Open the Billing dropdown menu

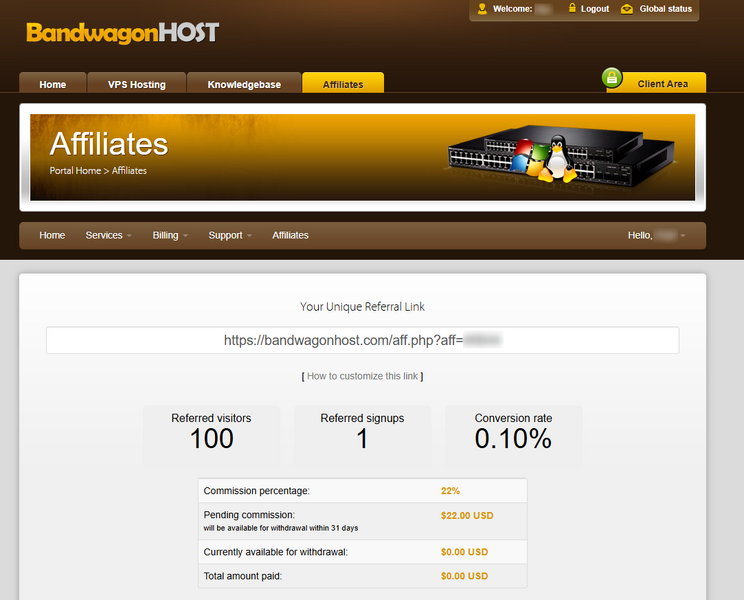coord(170,236)
